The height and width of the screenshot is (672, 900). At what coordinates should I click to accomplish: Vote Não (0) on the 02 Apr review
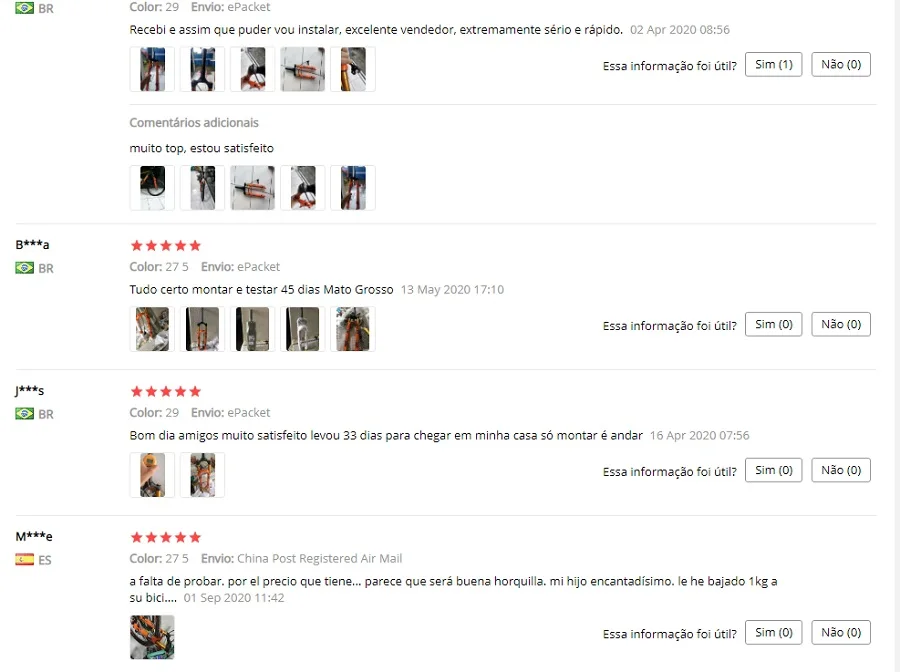(x=840, y=64)
